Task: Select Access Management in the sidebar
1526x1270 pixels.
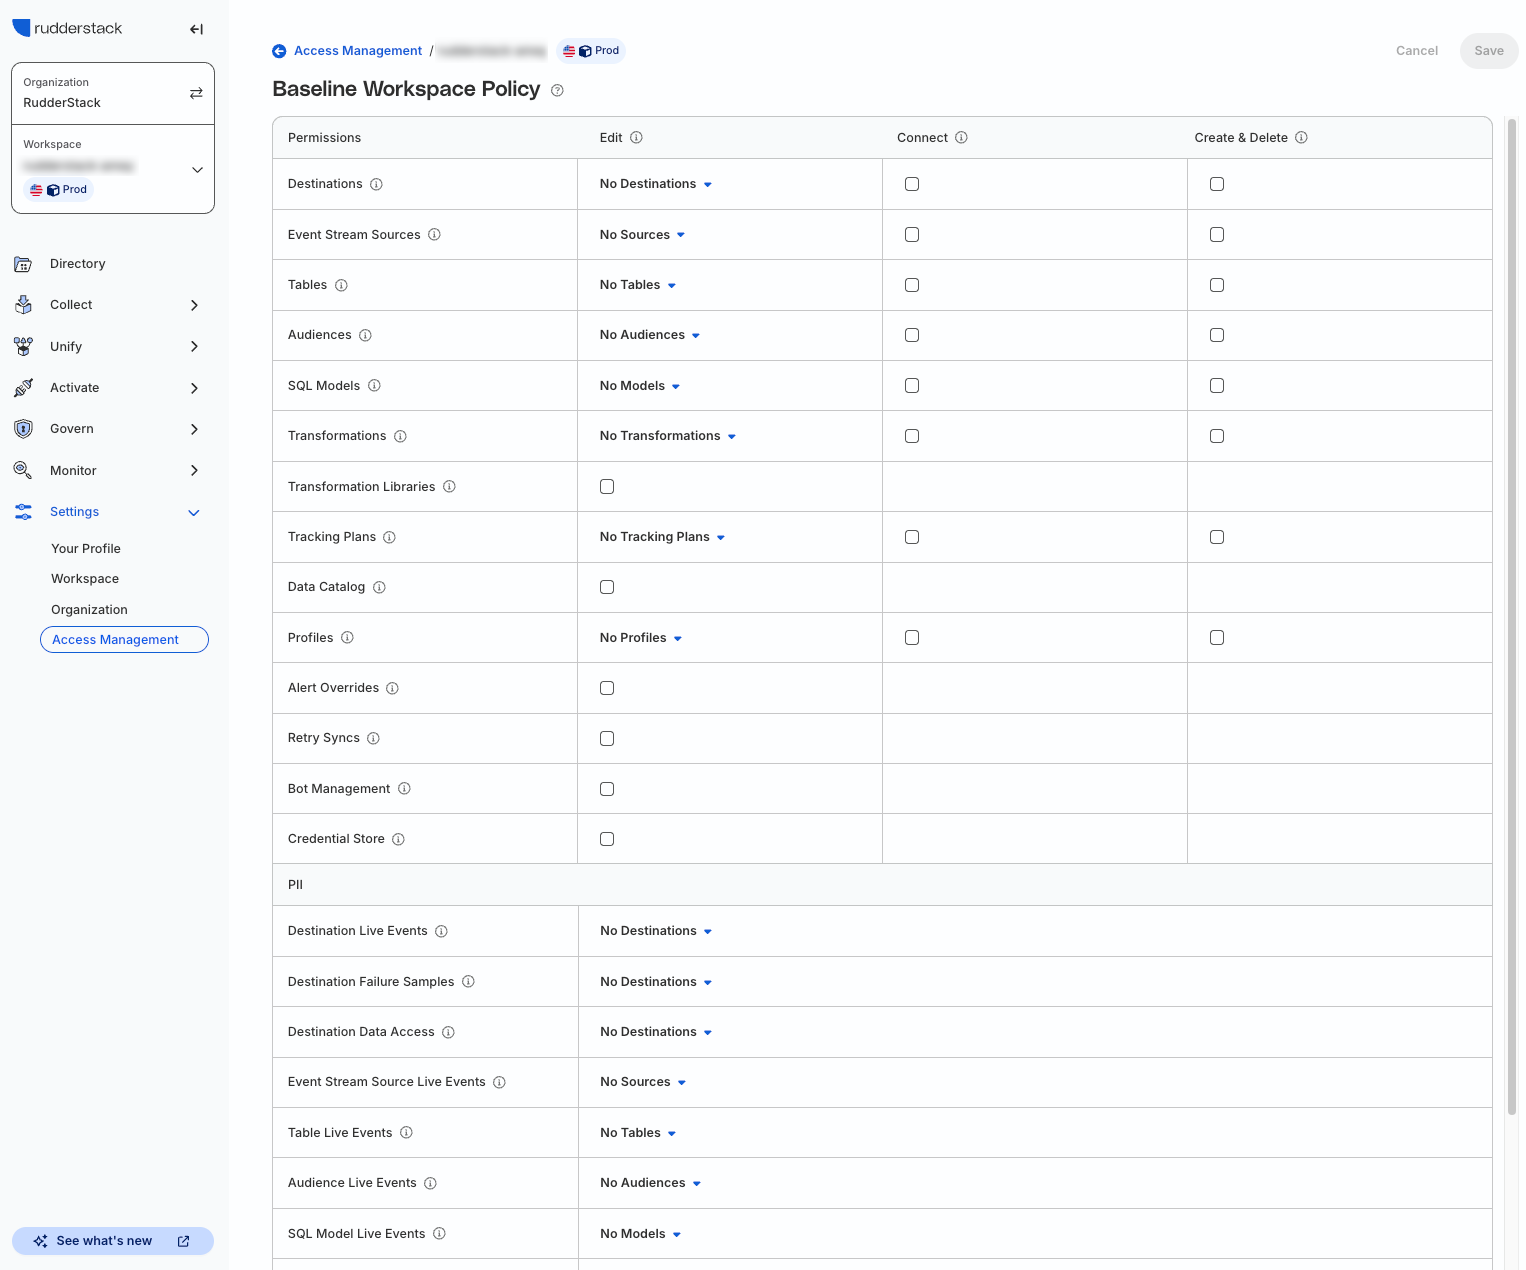Action: coord(124,640)
